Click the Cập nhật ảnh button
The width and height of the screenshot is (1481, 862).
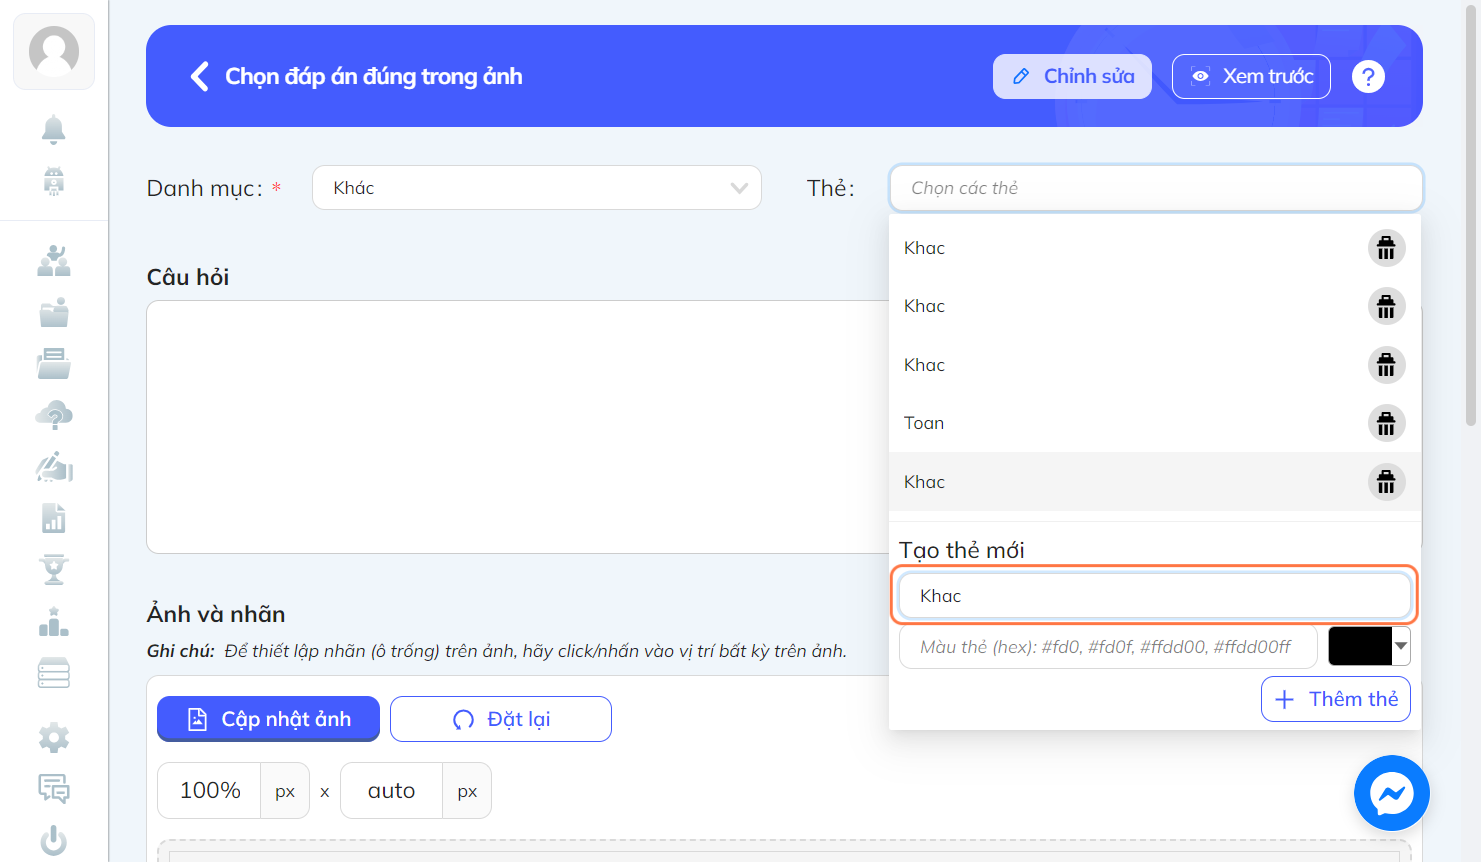[268, 719]
